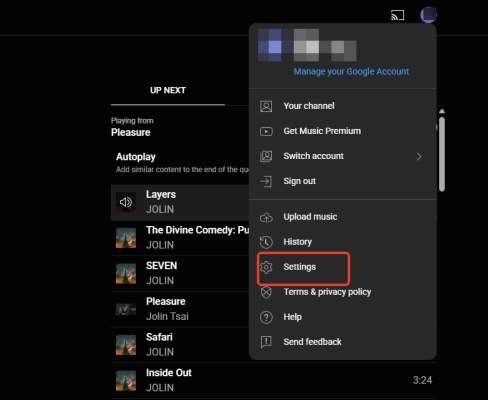Click the Jolin Tsai artist name
Viewport: 488px width, 400px height.
coord(167,316)
